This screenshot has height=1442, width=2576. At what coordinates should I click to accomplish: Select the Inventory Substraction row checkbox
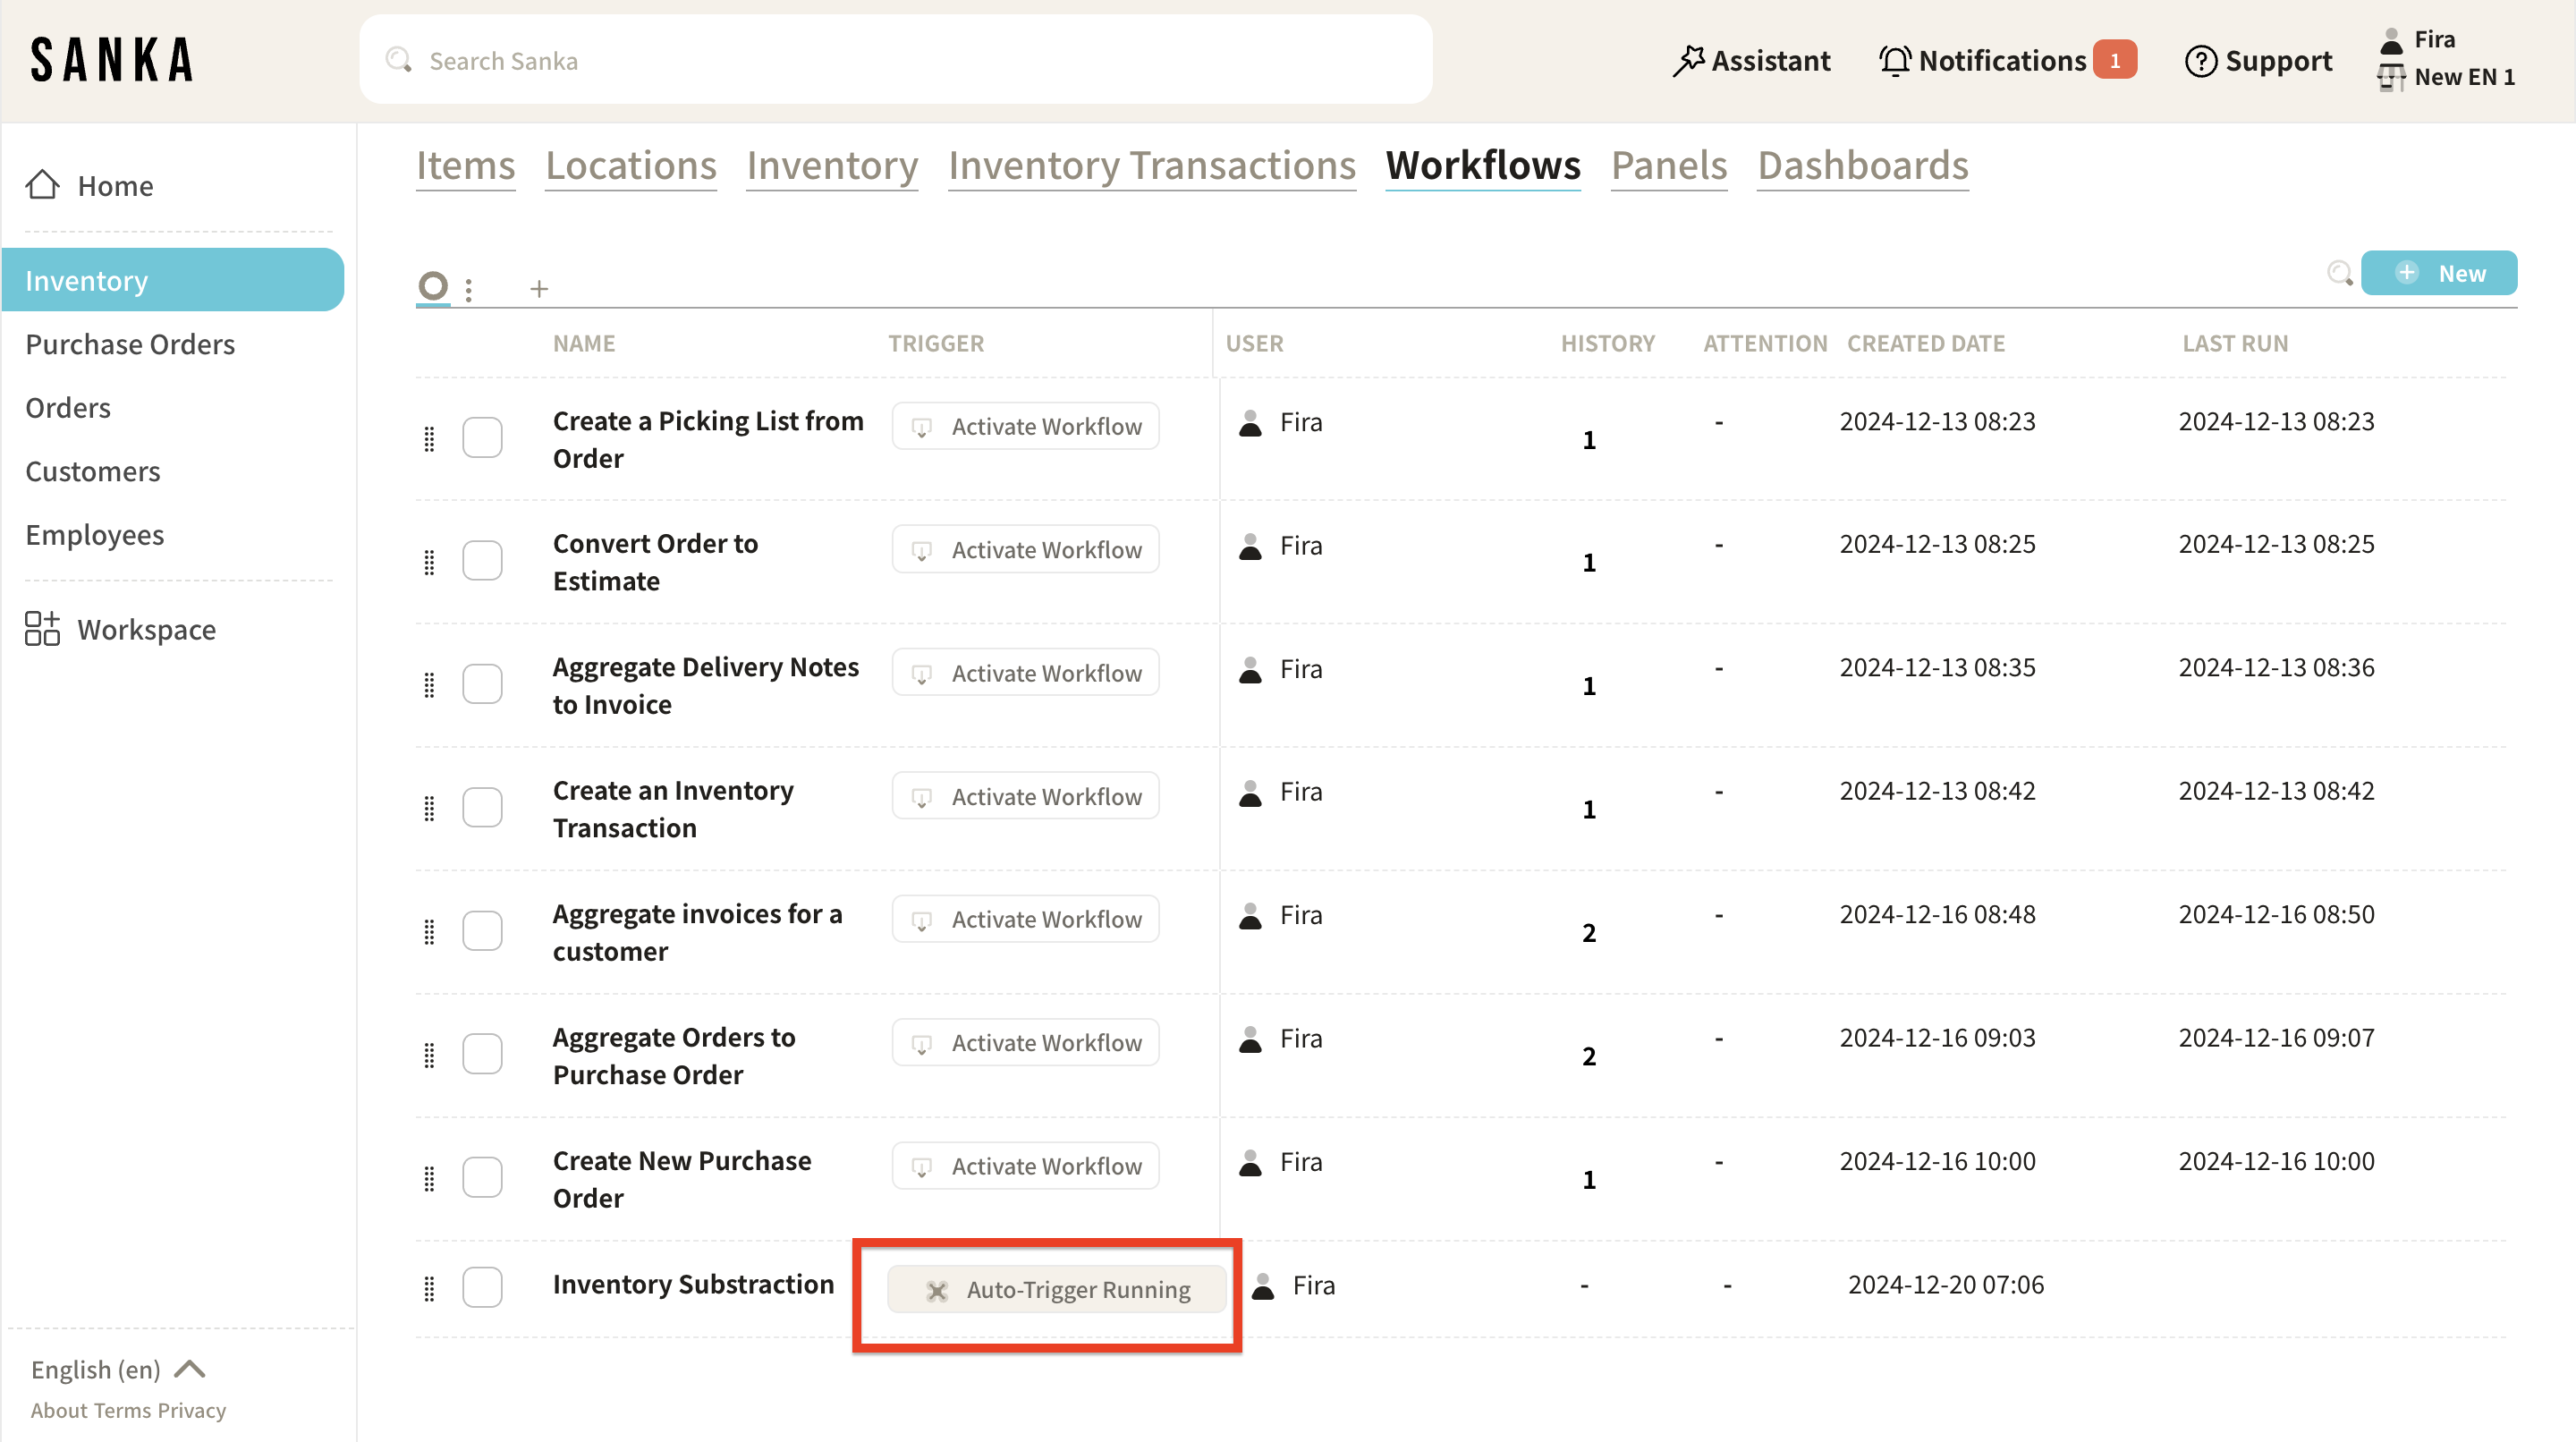[482, 1287]
